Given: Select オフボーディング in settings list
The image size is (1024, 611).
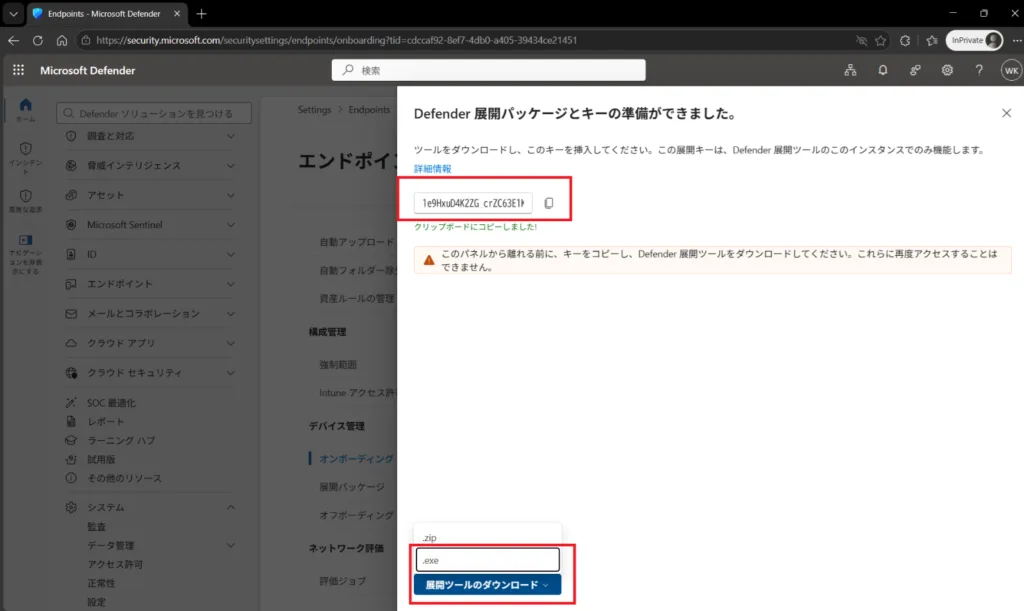Looking at the screenshot, I should 357,515.
